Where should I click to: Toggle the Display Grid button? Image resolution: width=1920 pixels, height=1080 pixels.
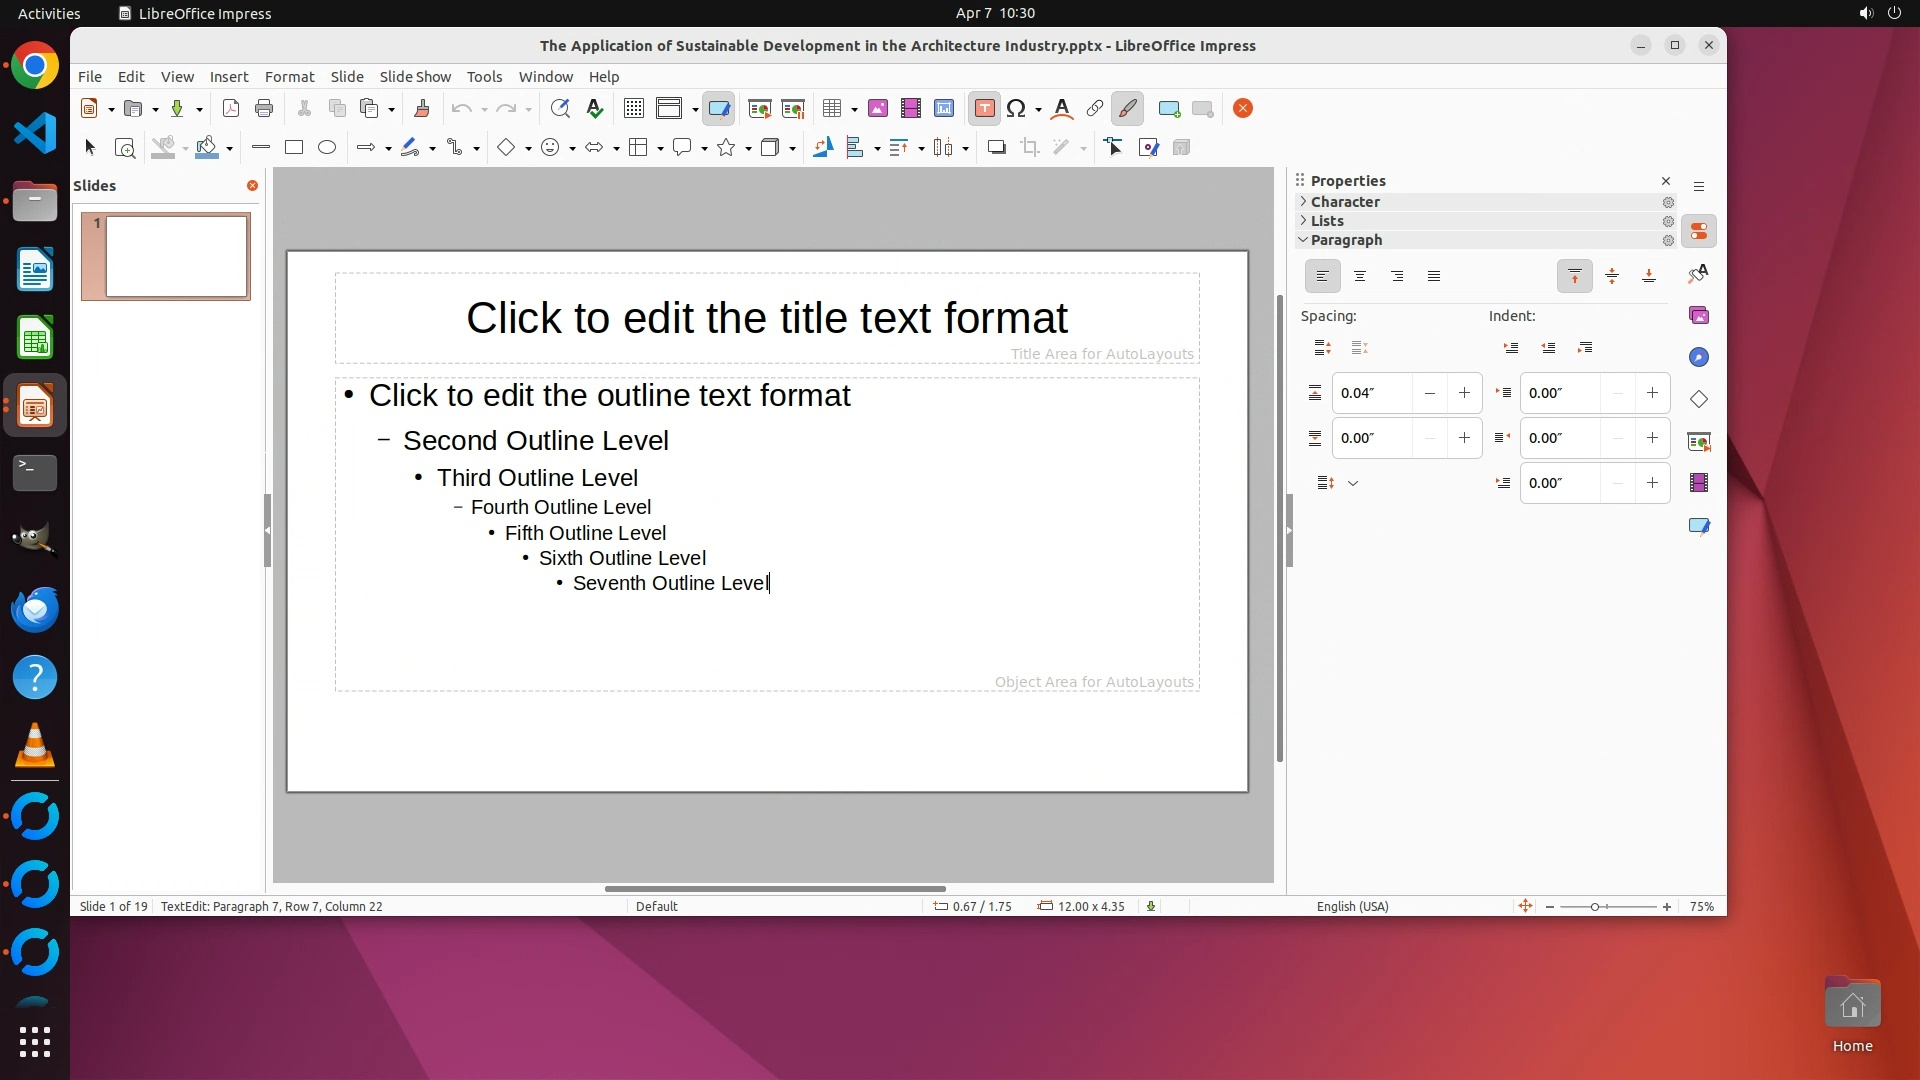633,109
